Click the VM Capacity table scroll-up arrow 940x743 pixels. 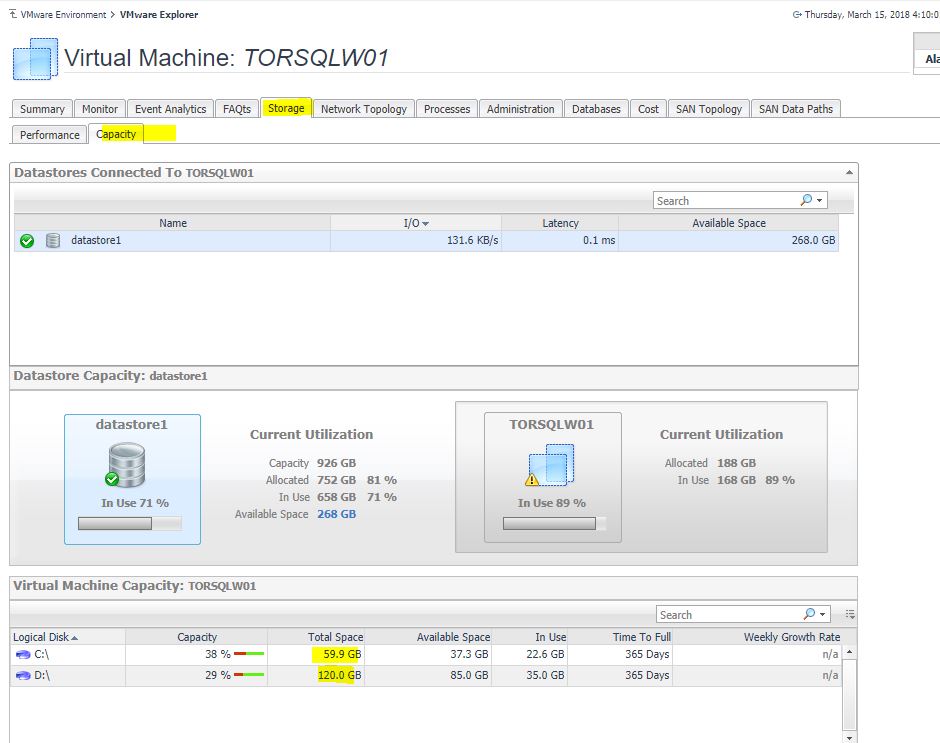849,652
